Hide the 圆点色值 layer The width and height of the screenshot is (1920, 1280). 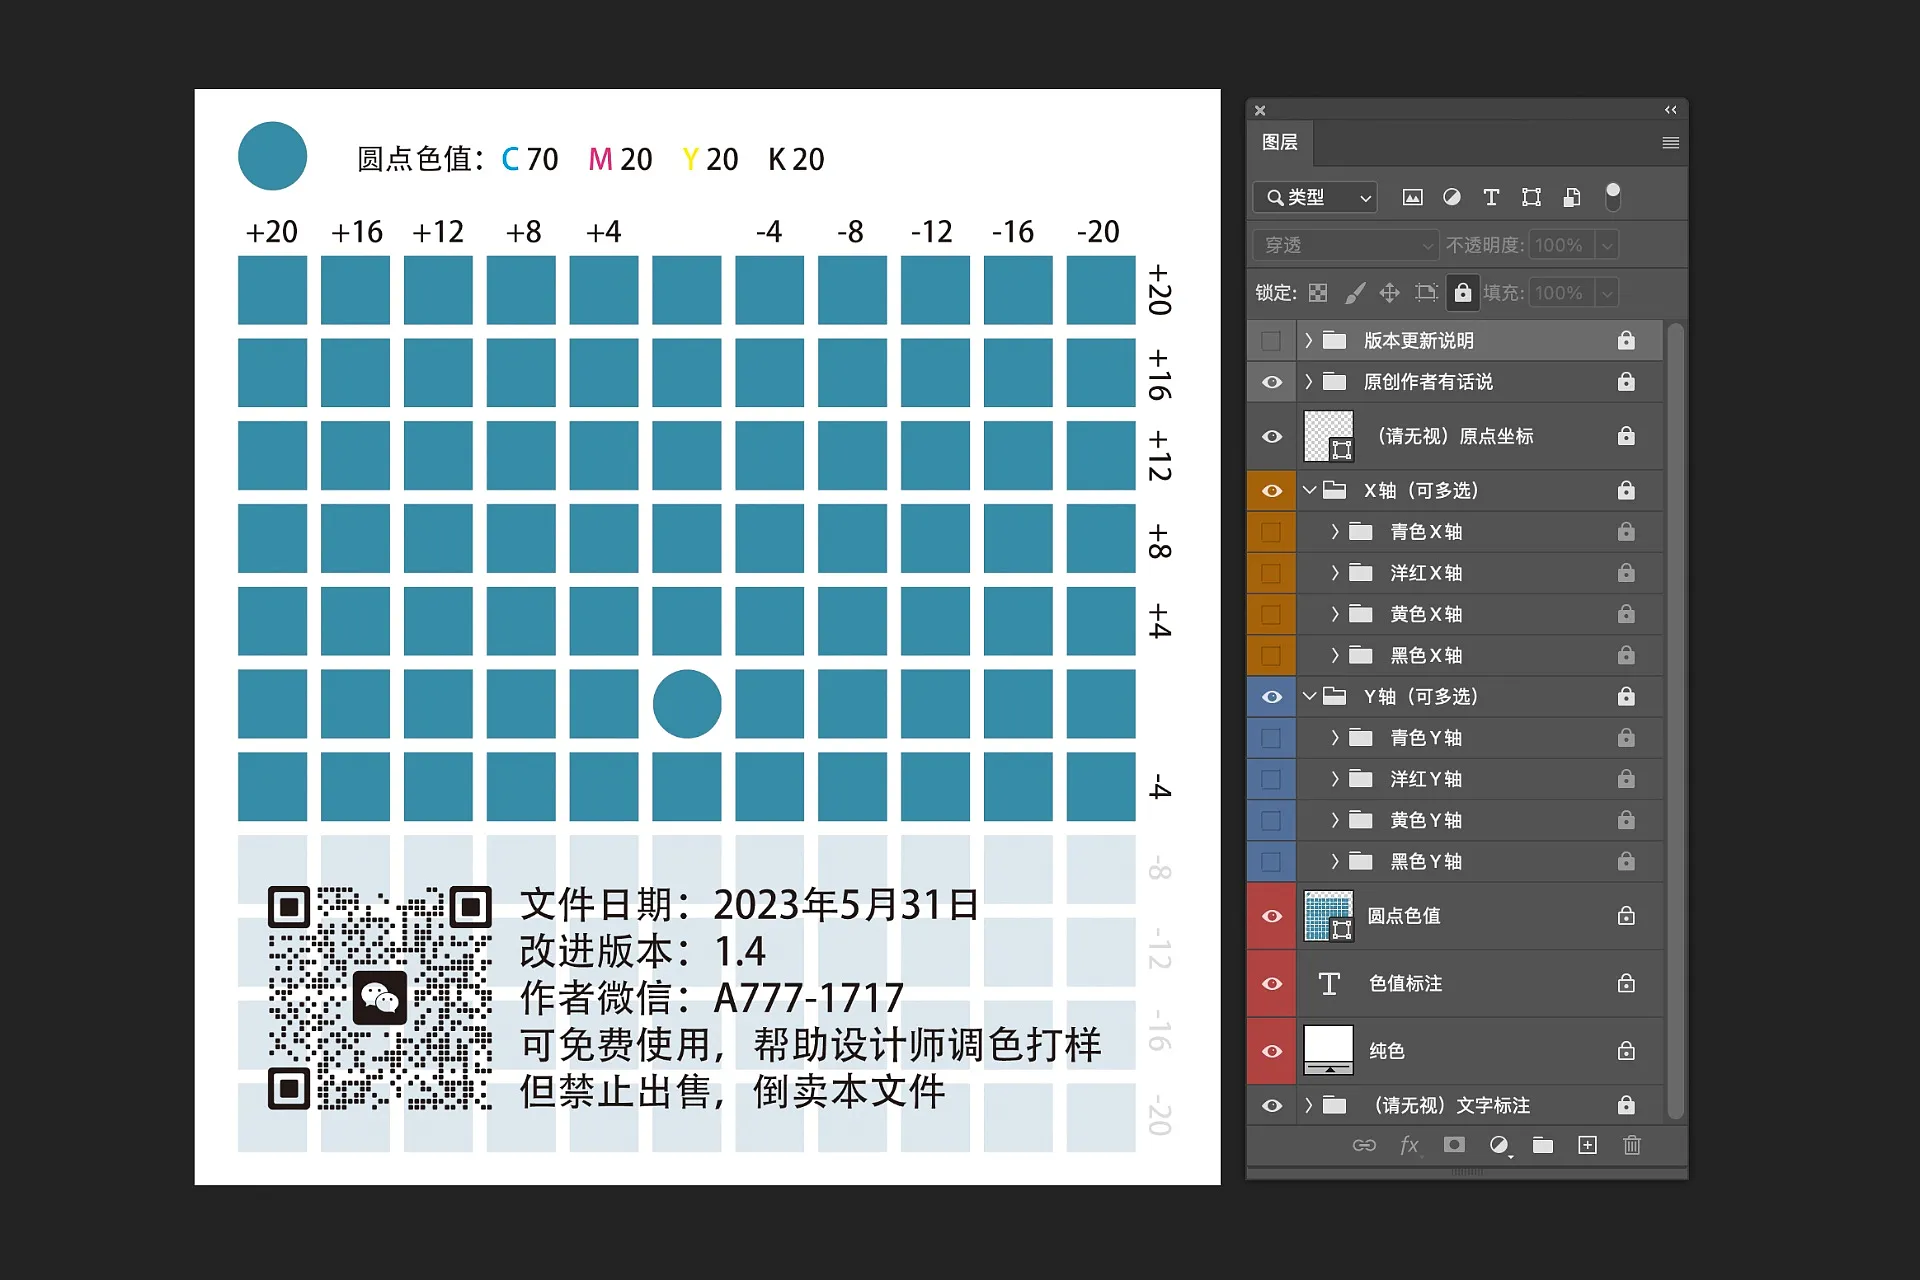click(x=1271, y=916)
